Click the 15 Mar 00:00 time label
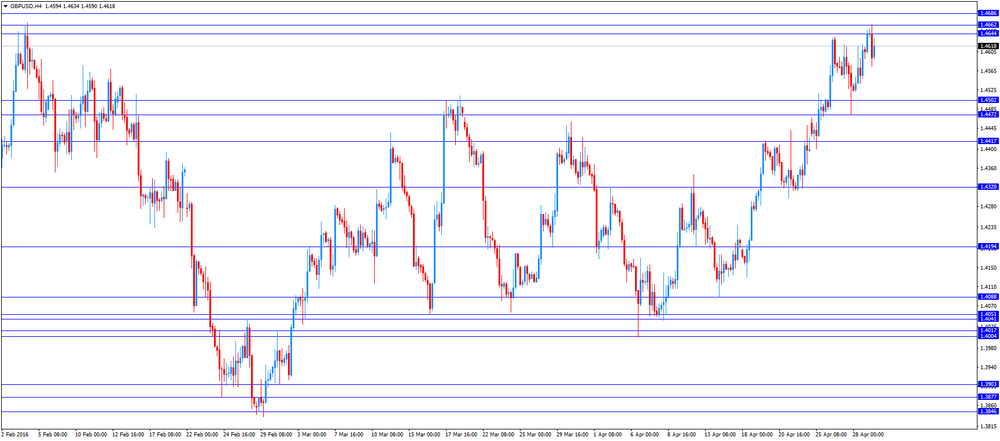 pyautogui.click(x=424, y=435)
